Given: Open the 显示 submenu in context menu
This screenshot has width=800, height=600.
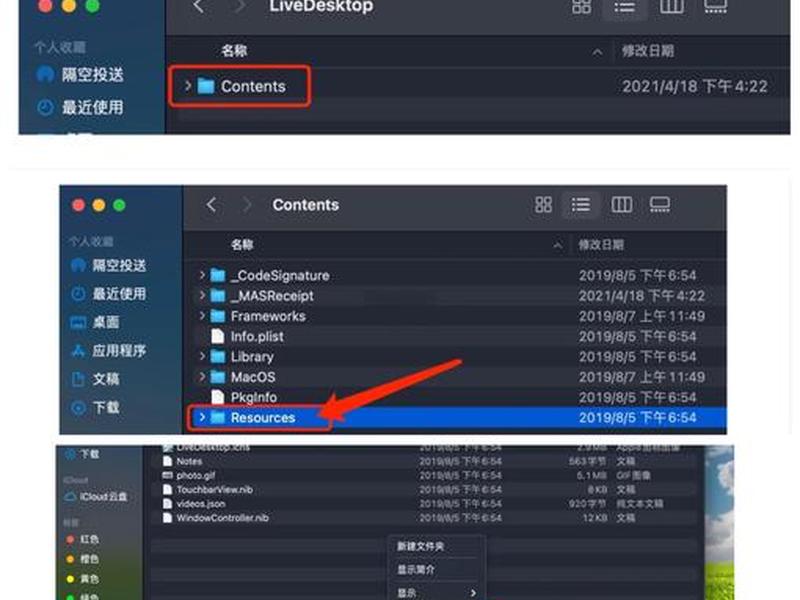Looking at the screenshot, I should pyautogui.click(x=437, y=593).
